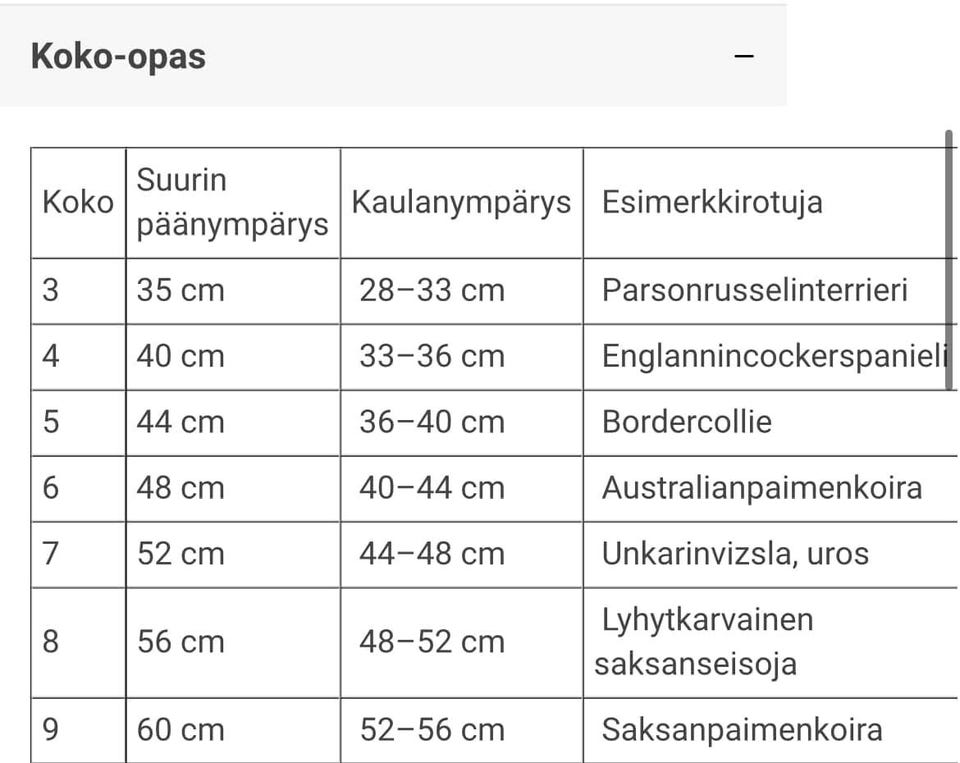Click the 60 cm head circumference cell

(181, 729)
